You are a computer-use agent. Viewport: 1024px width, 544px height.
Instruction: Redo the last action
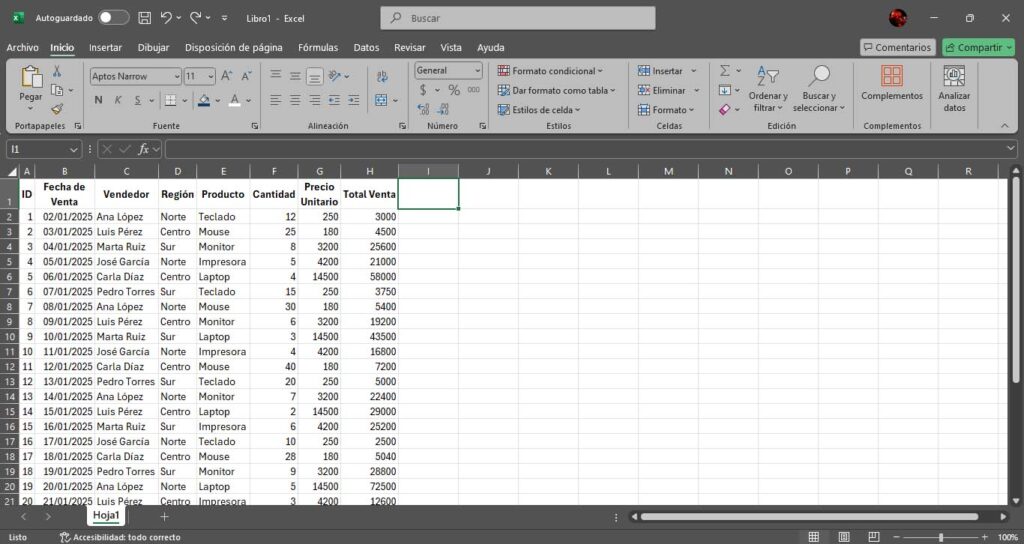pyautogui.click(x=195, y=18)
